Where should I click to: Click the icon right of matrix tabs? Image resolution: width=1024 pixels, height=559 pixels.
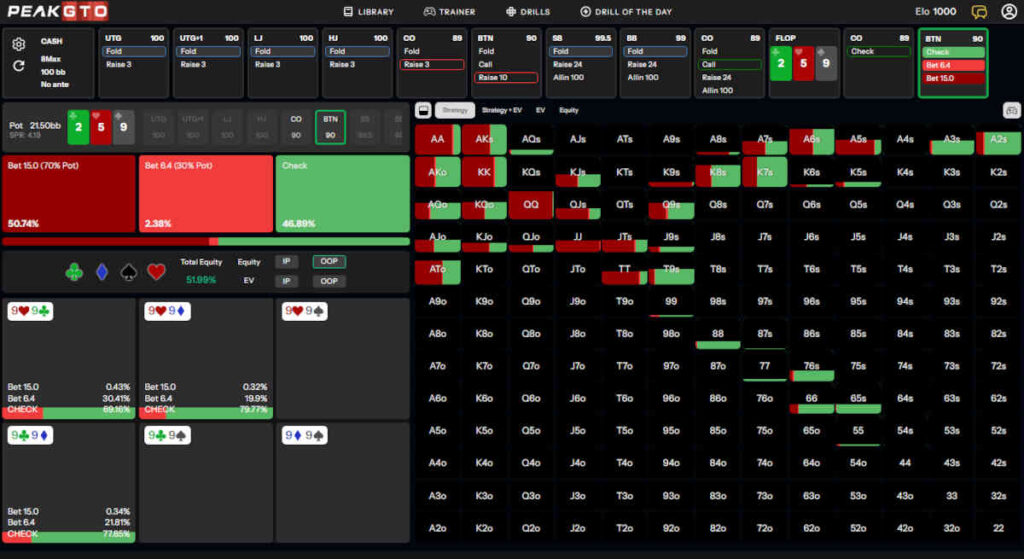pos(1011,110)
